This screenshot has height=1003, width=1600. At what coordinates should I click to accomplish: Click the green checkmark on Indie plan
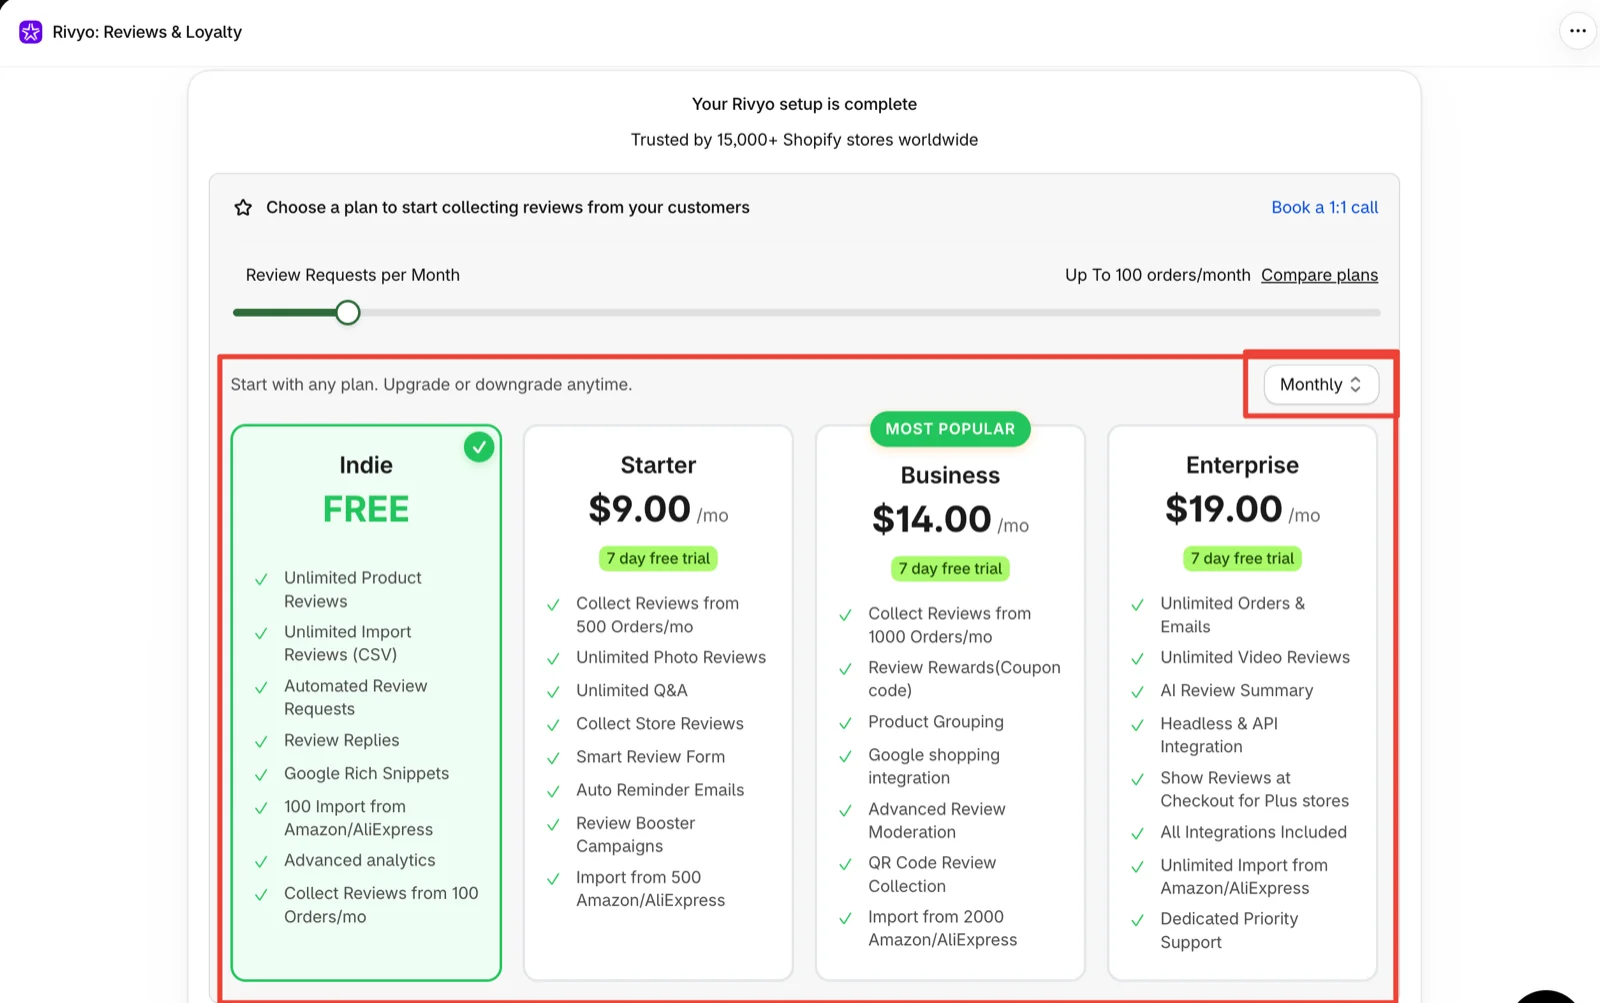pyautogui.click(x=479, y=447)
